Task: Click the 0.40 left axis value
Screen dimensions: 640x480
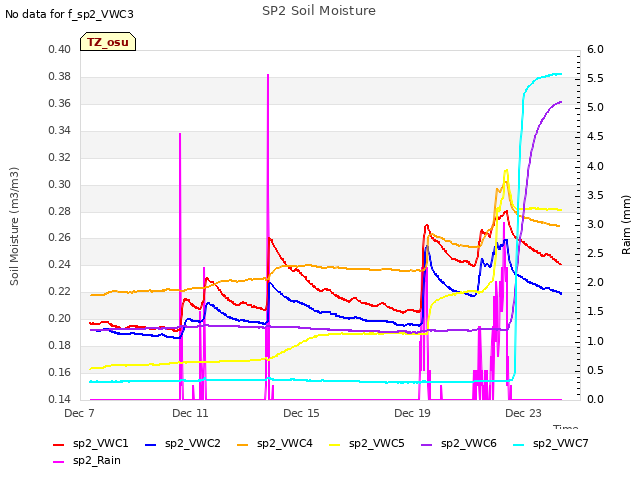Action: tap(60, 49)
